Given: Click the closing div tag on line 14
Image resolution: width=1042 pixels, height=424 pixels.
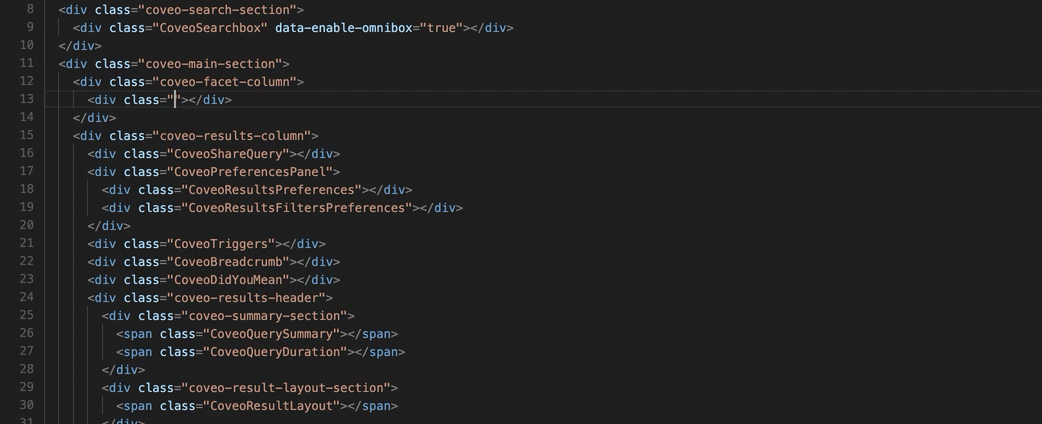Looking at the screenshot, I should point(94,118).
